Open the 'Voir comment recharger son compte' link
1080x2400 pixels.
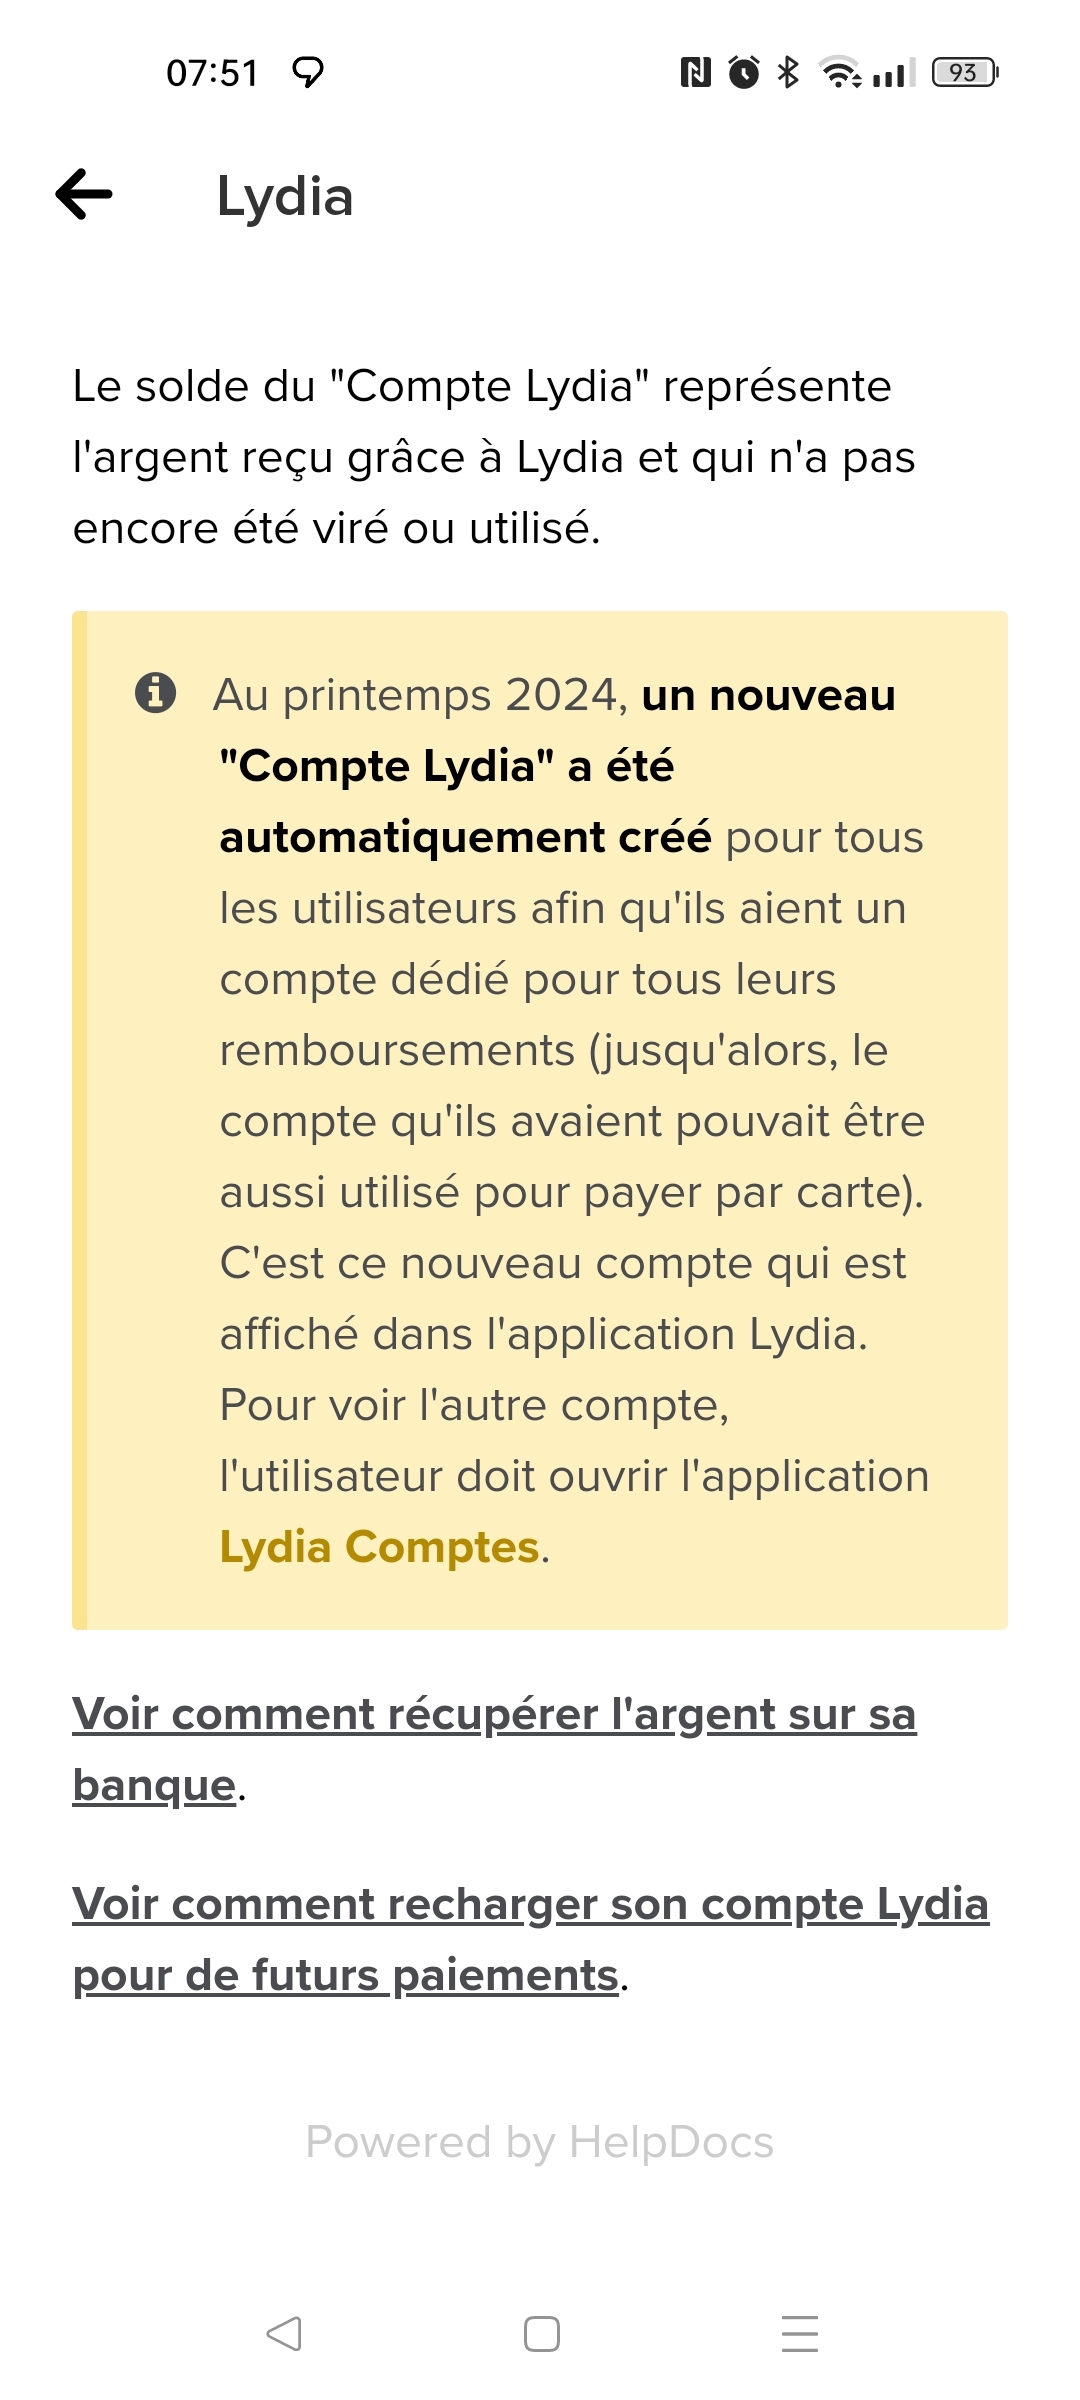(530, 1905)
